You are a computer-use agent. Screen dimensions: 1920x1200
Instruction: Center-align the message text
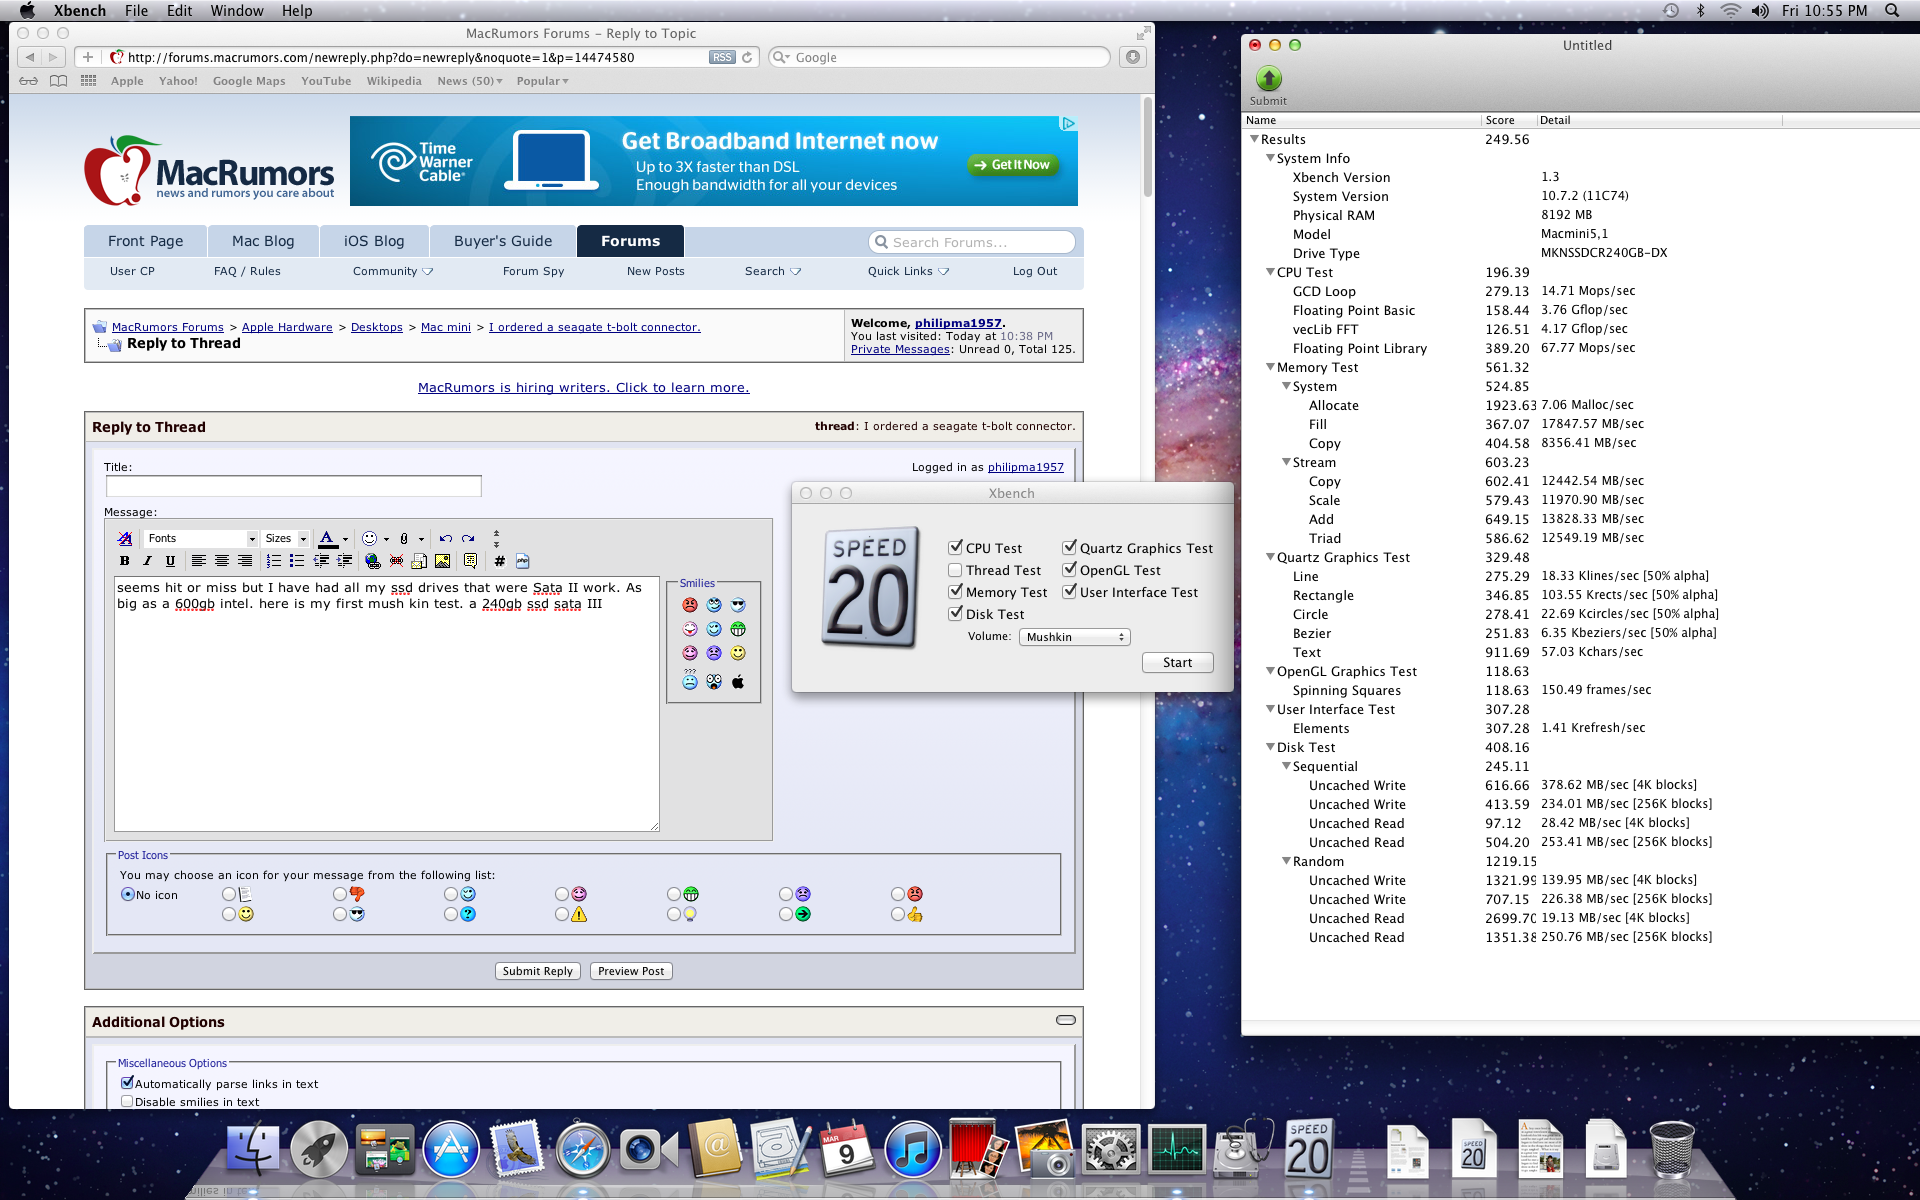222,561
